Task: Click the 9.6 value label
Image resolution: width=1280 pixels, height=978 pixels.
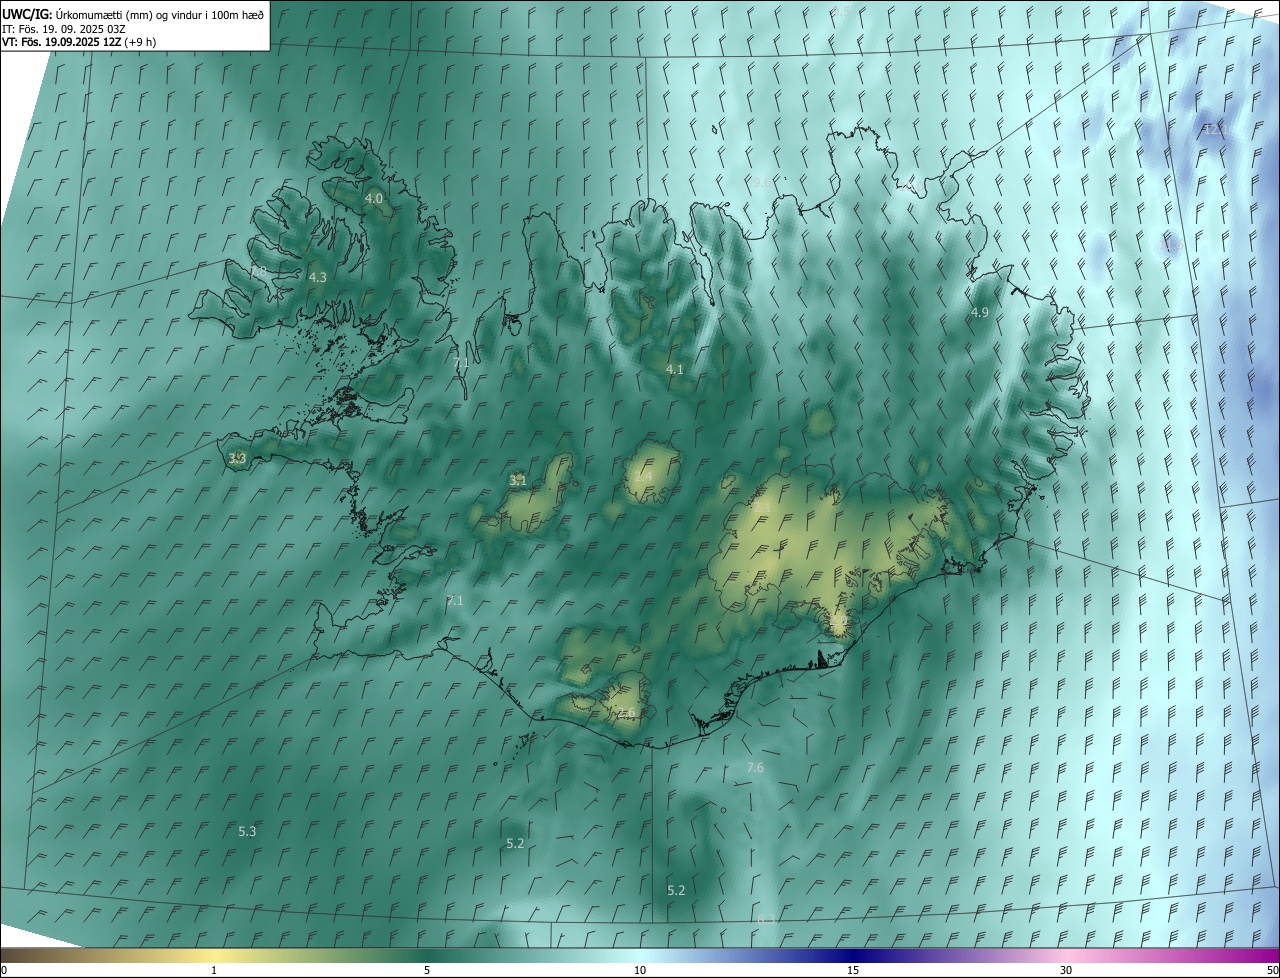Action: (762, 182)
